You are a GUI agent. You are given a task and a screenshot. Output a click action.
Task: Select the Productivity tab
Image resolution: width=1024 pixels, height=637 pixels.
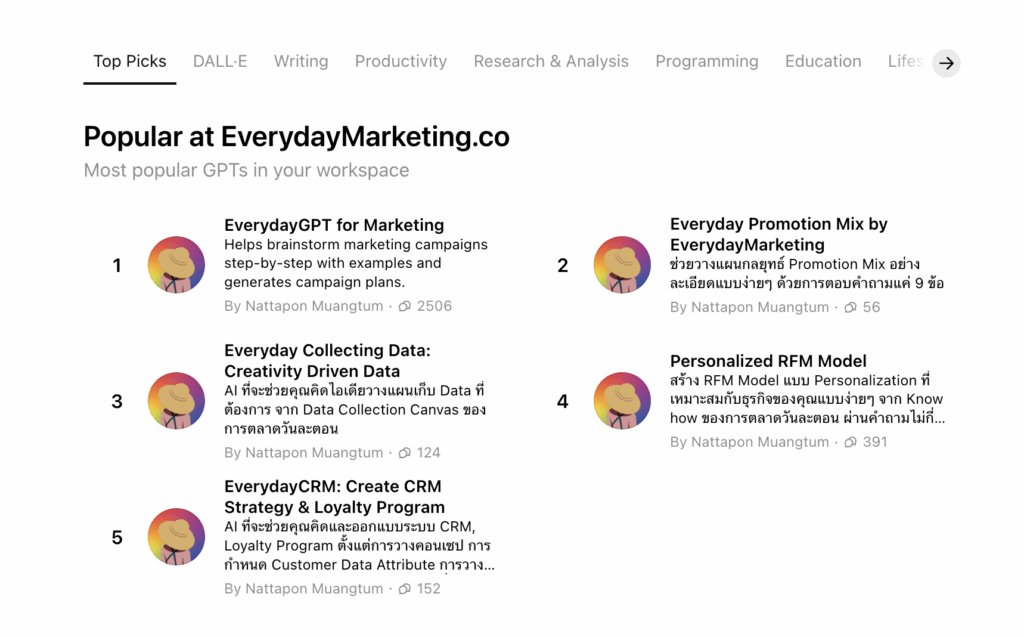401,61
